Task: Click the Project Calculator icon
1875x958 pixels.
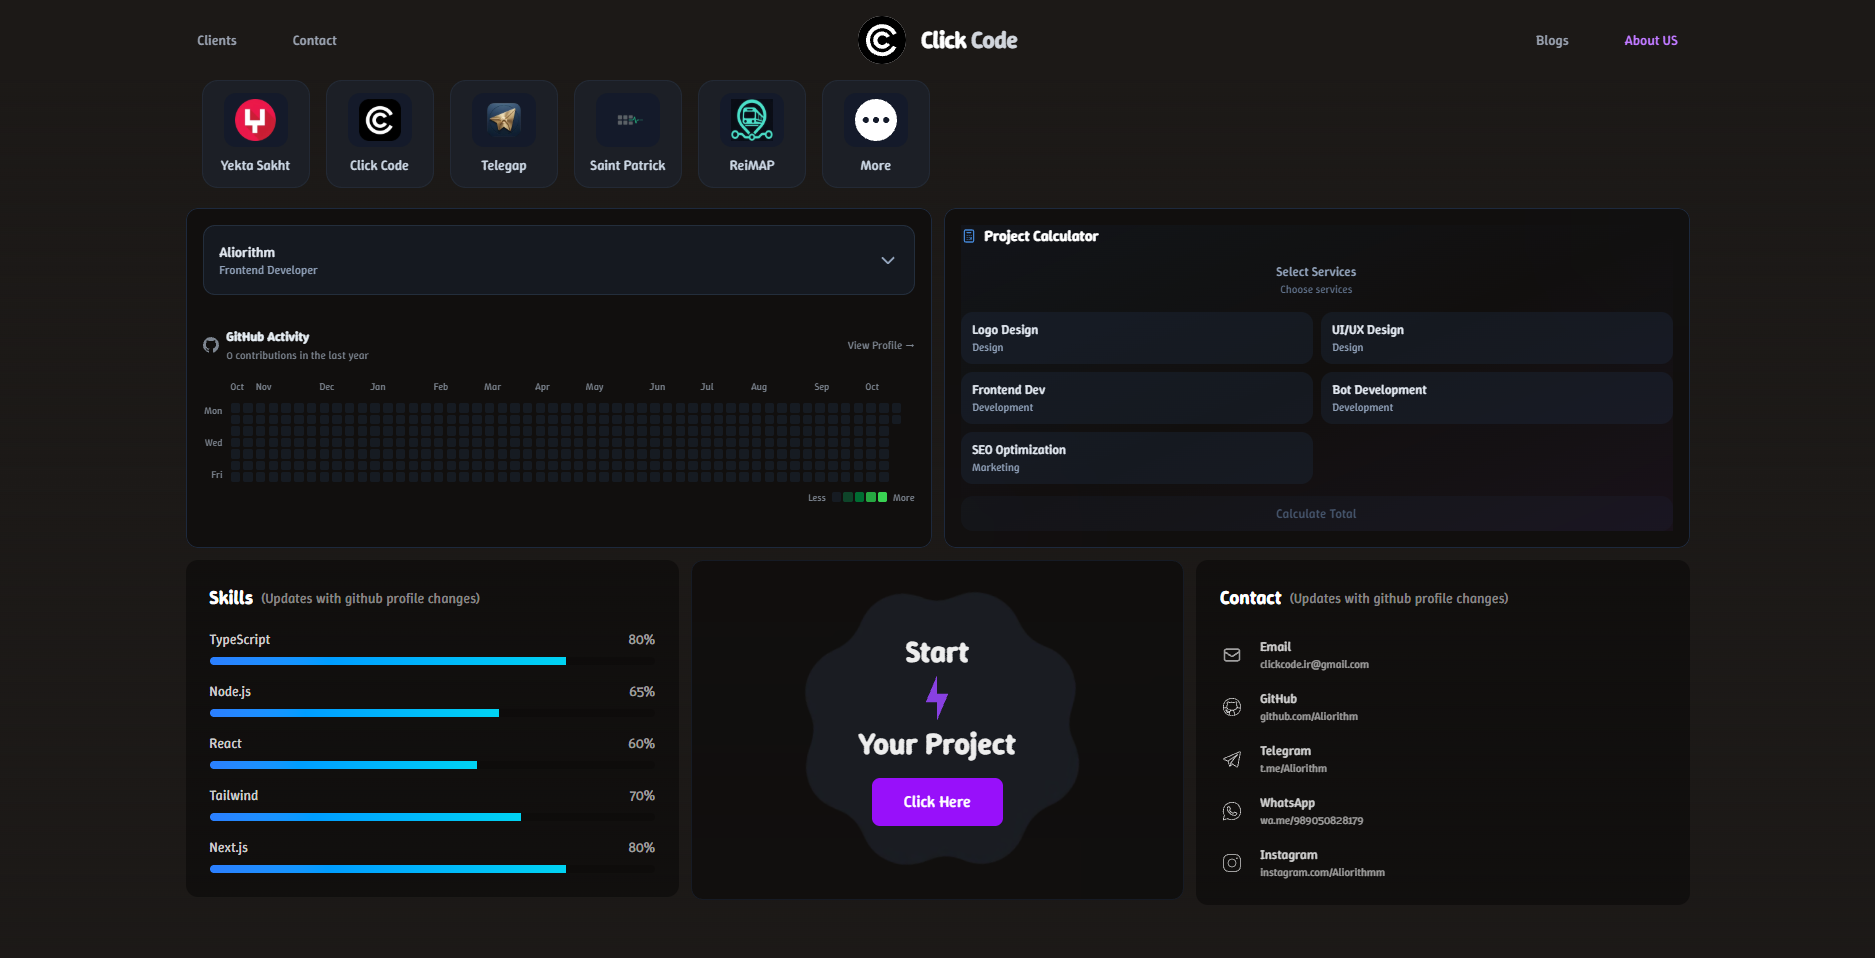Action: (968, 236)
